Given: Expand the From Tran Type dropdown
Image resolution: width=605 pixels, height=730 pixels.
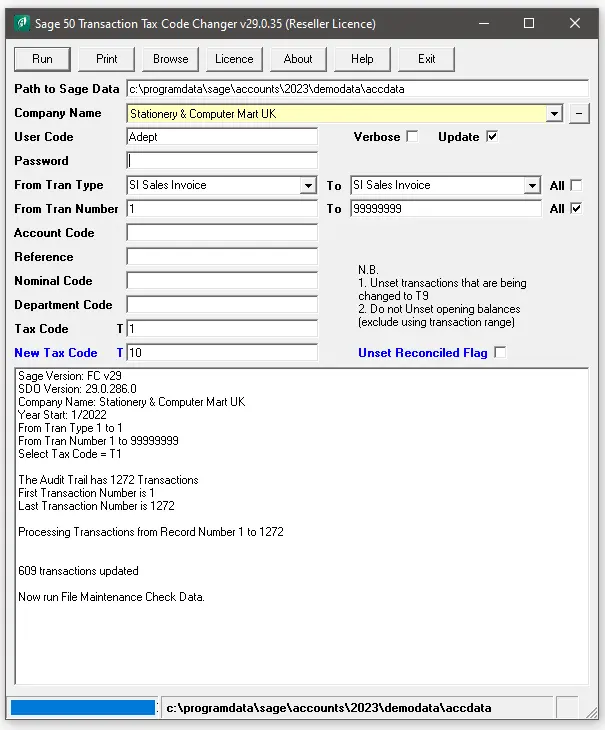Looking at the screenshot, I should pos(308,185).
